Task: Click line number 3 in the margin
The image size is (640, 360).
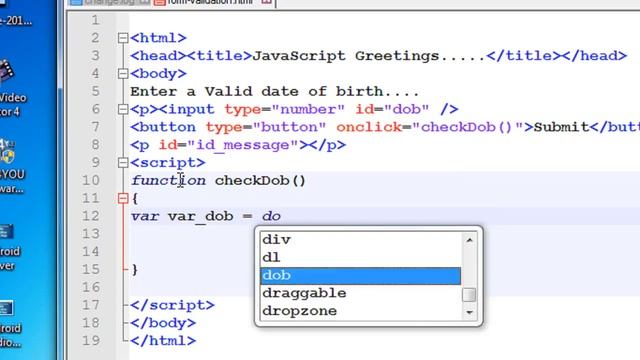Action: click(96, 56)
